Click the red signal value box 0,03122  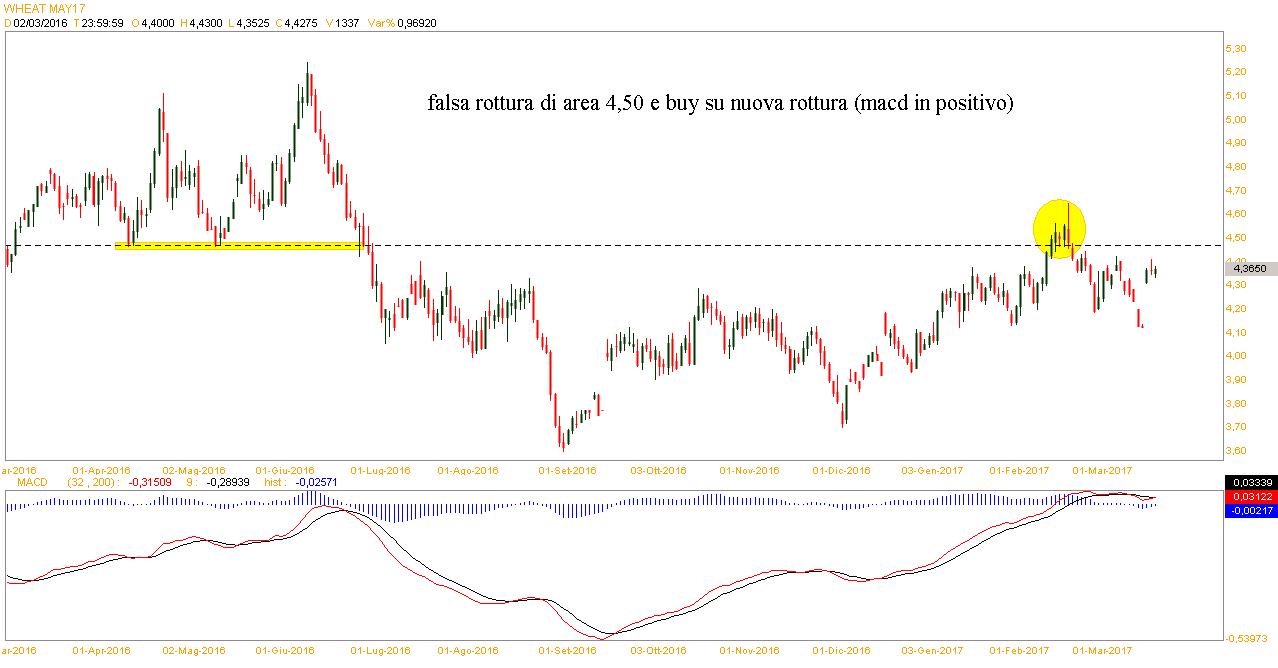pyautogui.click(x=1250, y=497)
